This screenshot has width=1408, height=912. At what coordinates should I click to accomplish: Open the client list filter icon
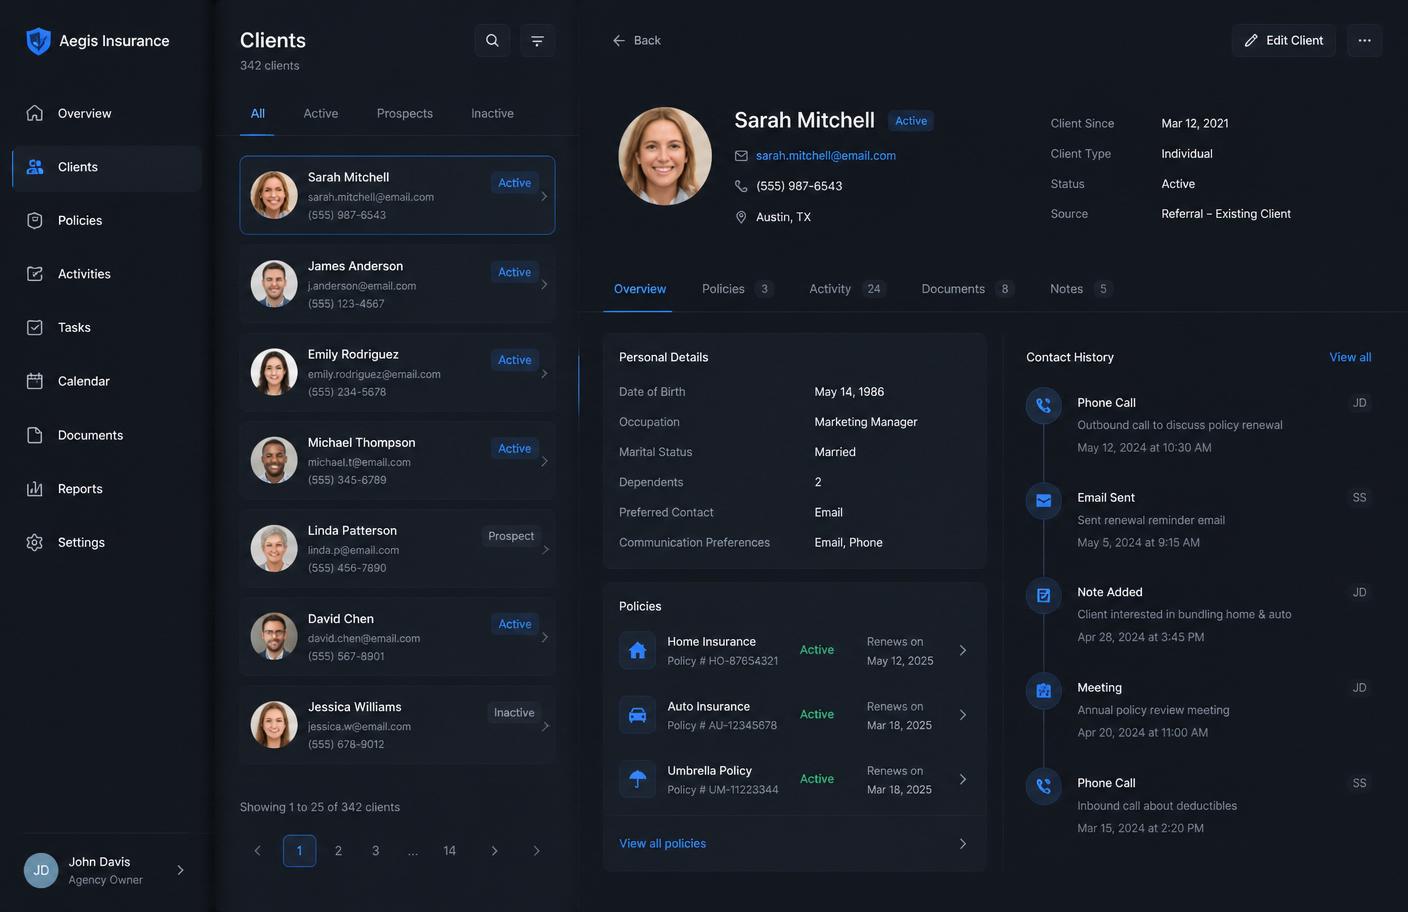(x=537, y=41)
